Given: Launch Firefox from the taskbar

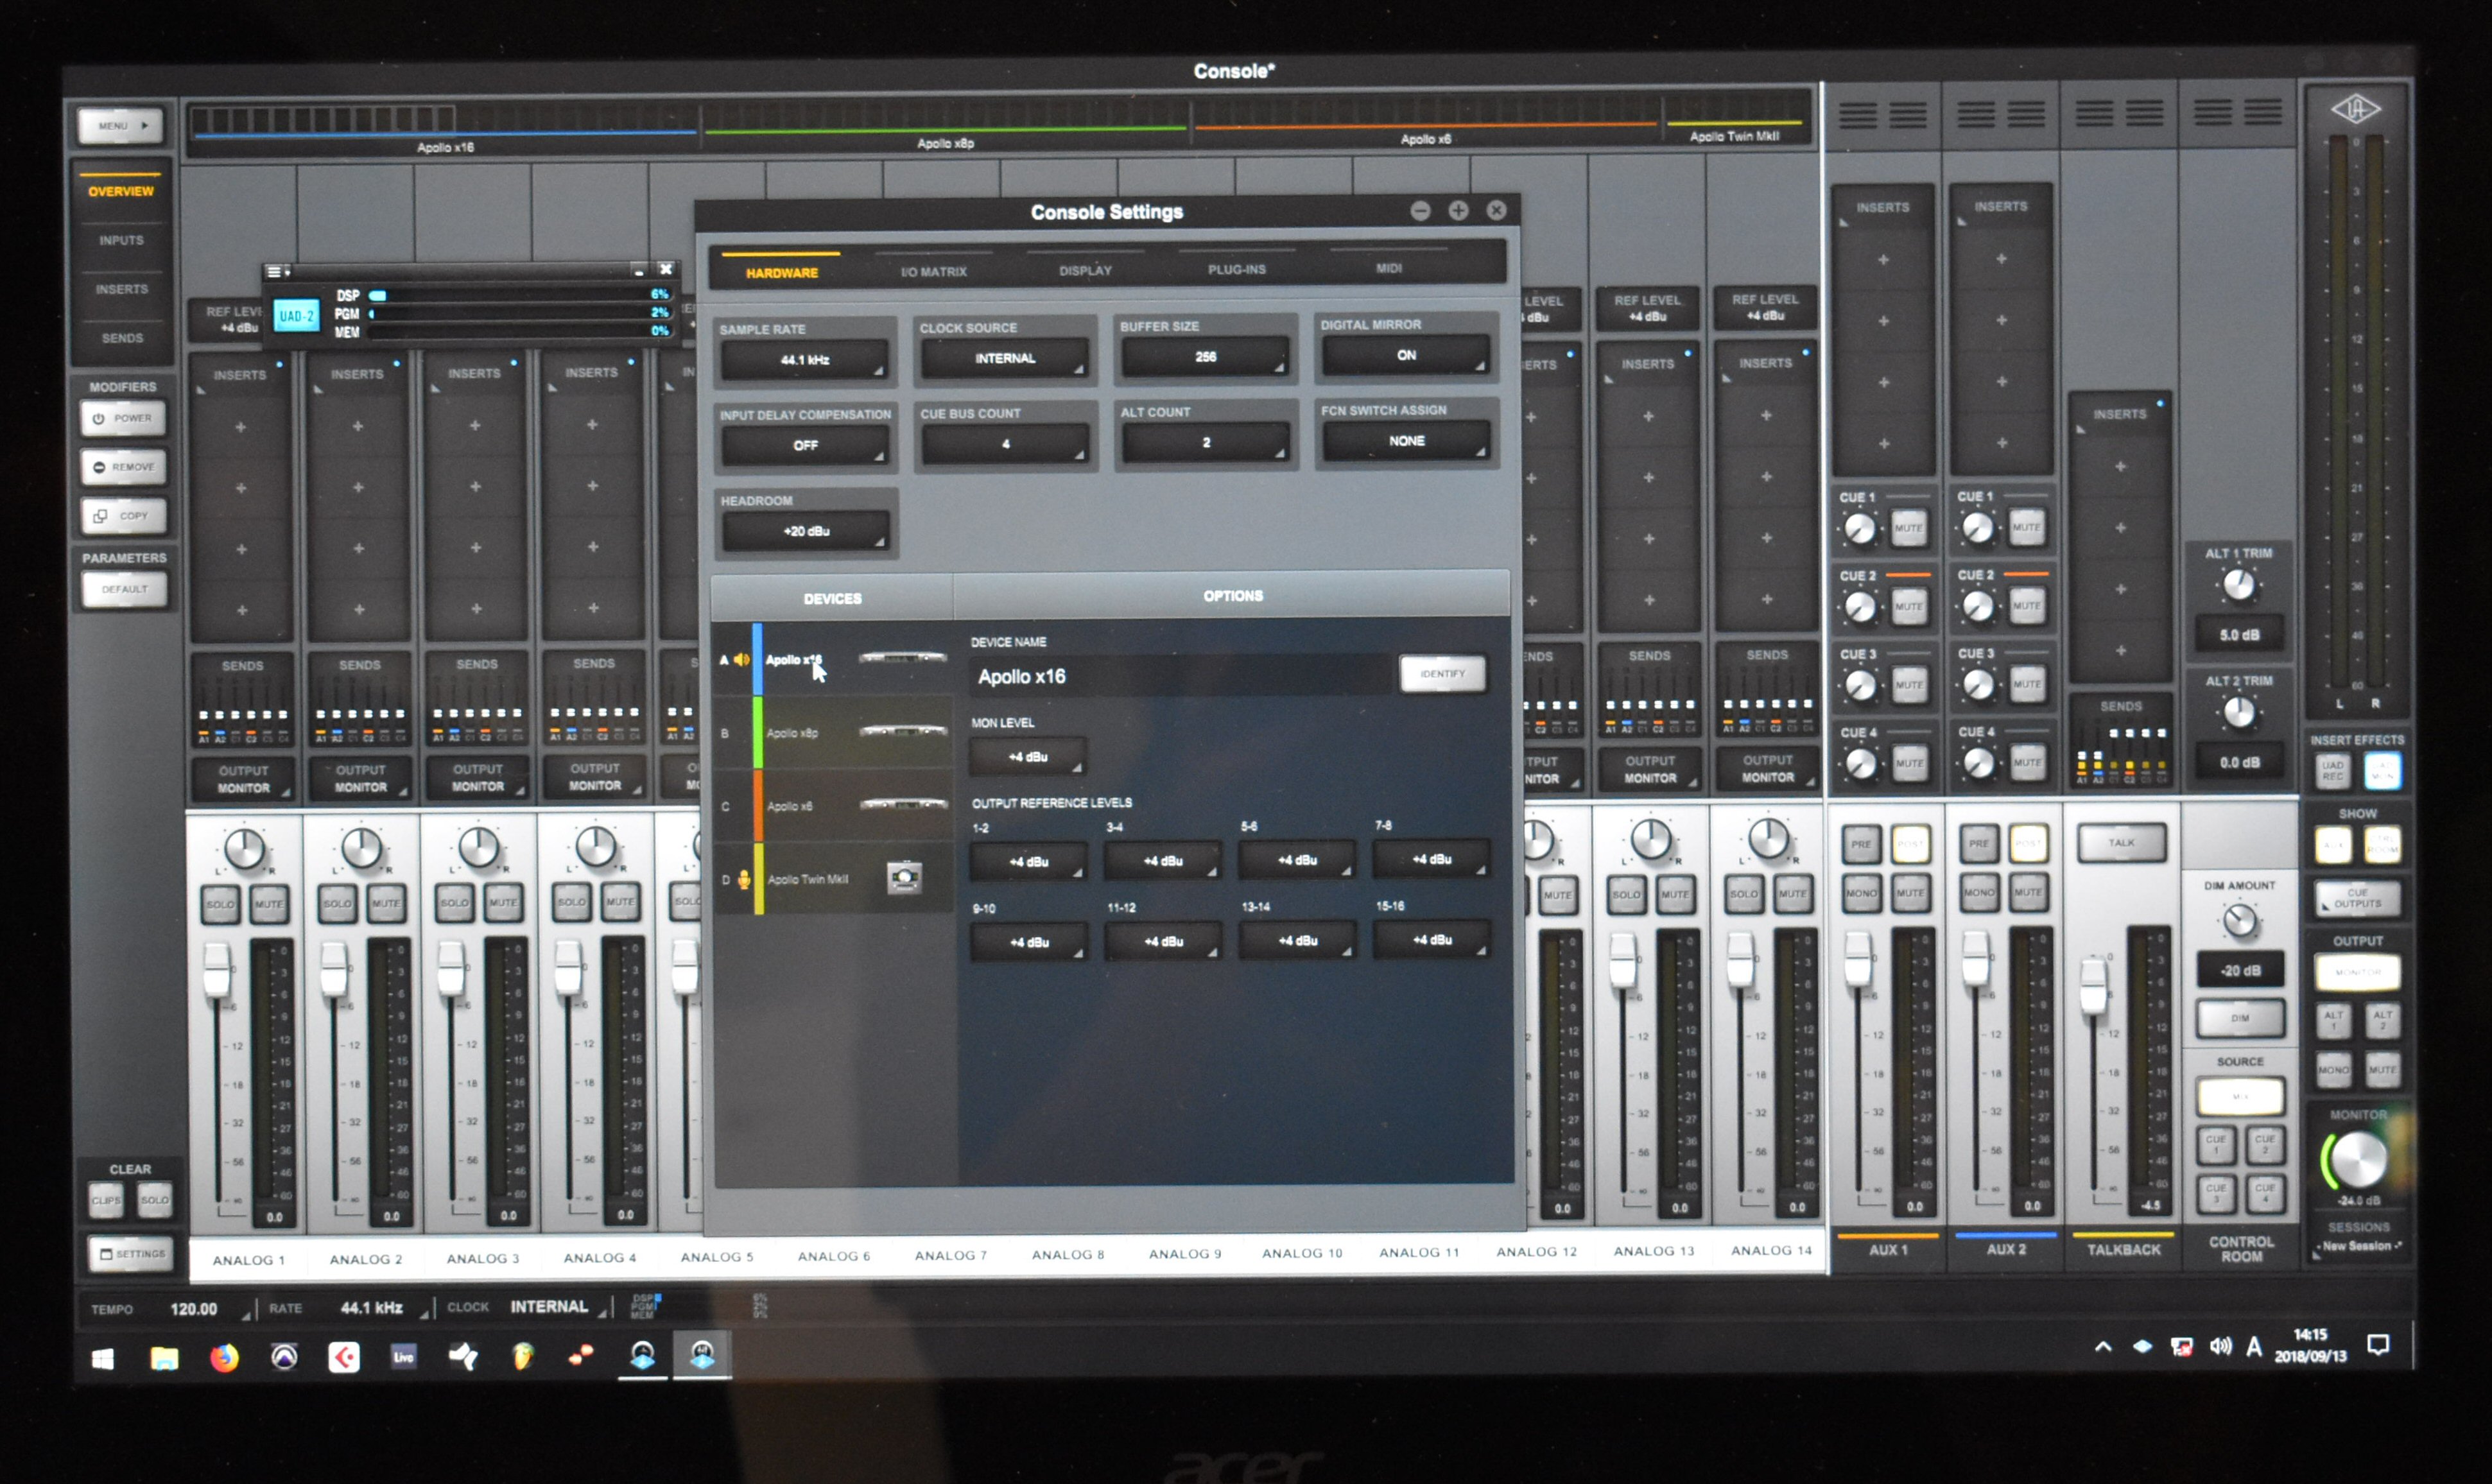Looking at the screenshot, I should point(224,1357).
